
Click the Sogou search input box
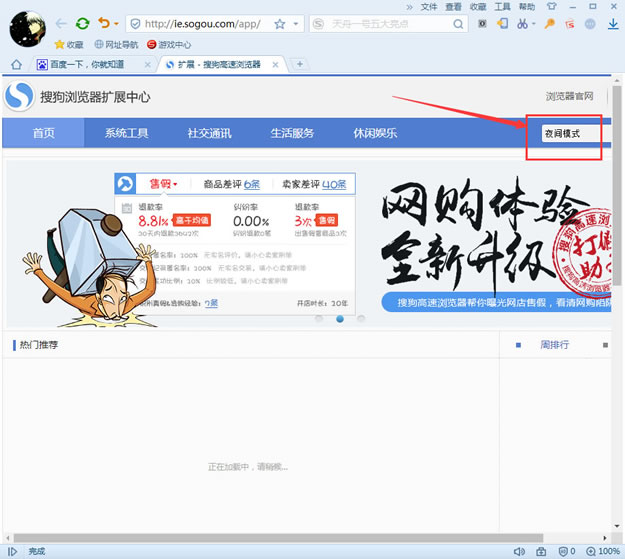tap(389, 24)
